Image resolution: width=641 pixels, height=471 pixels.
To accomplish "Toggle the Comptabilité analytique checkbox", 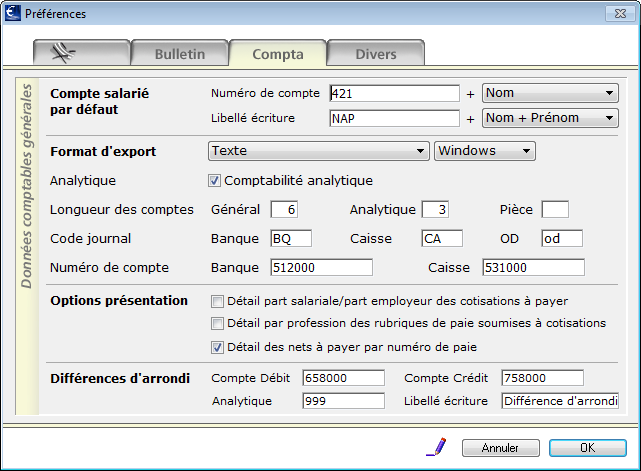I will (214, 180).
